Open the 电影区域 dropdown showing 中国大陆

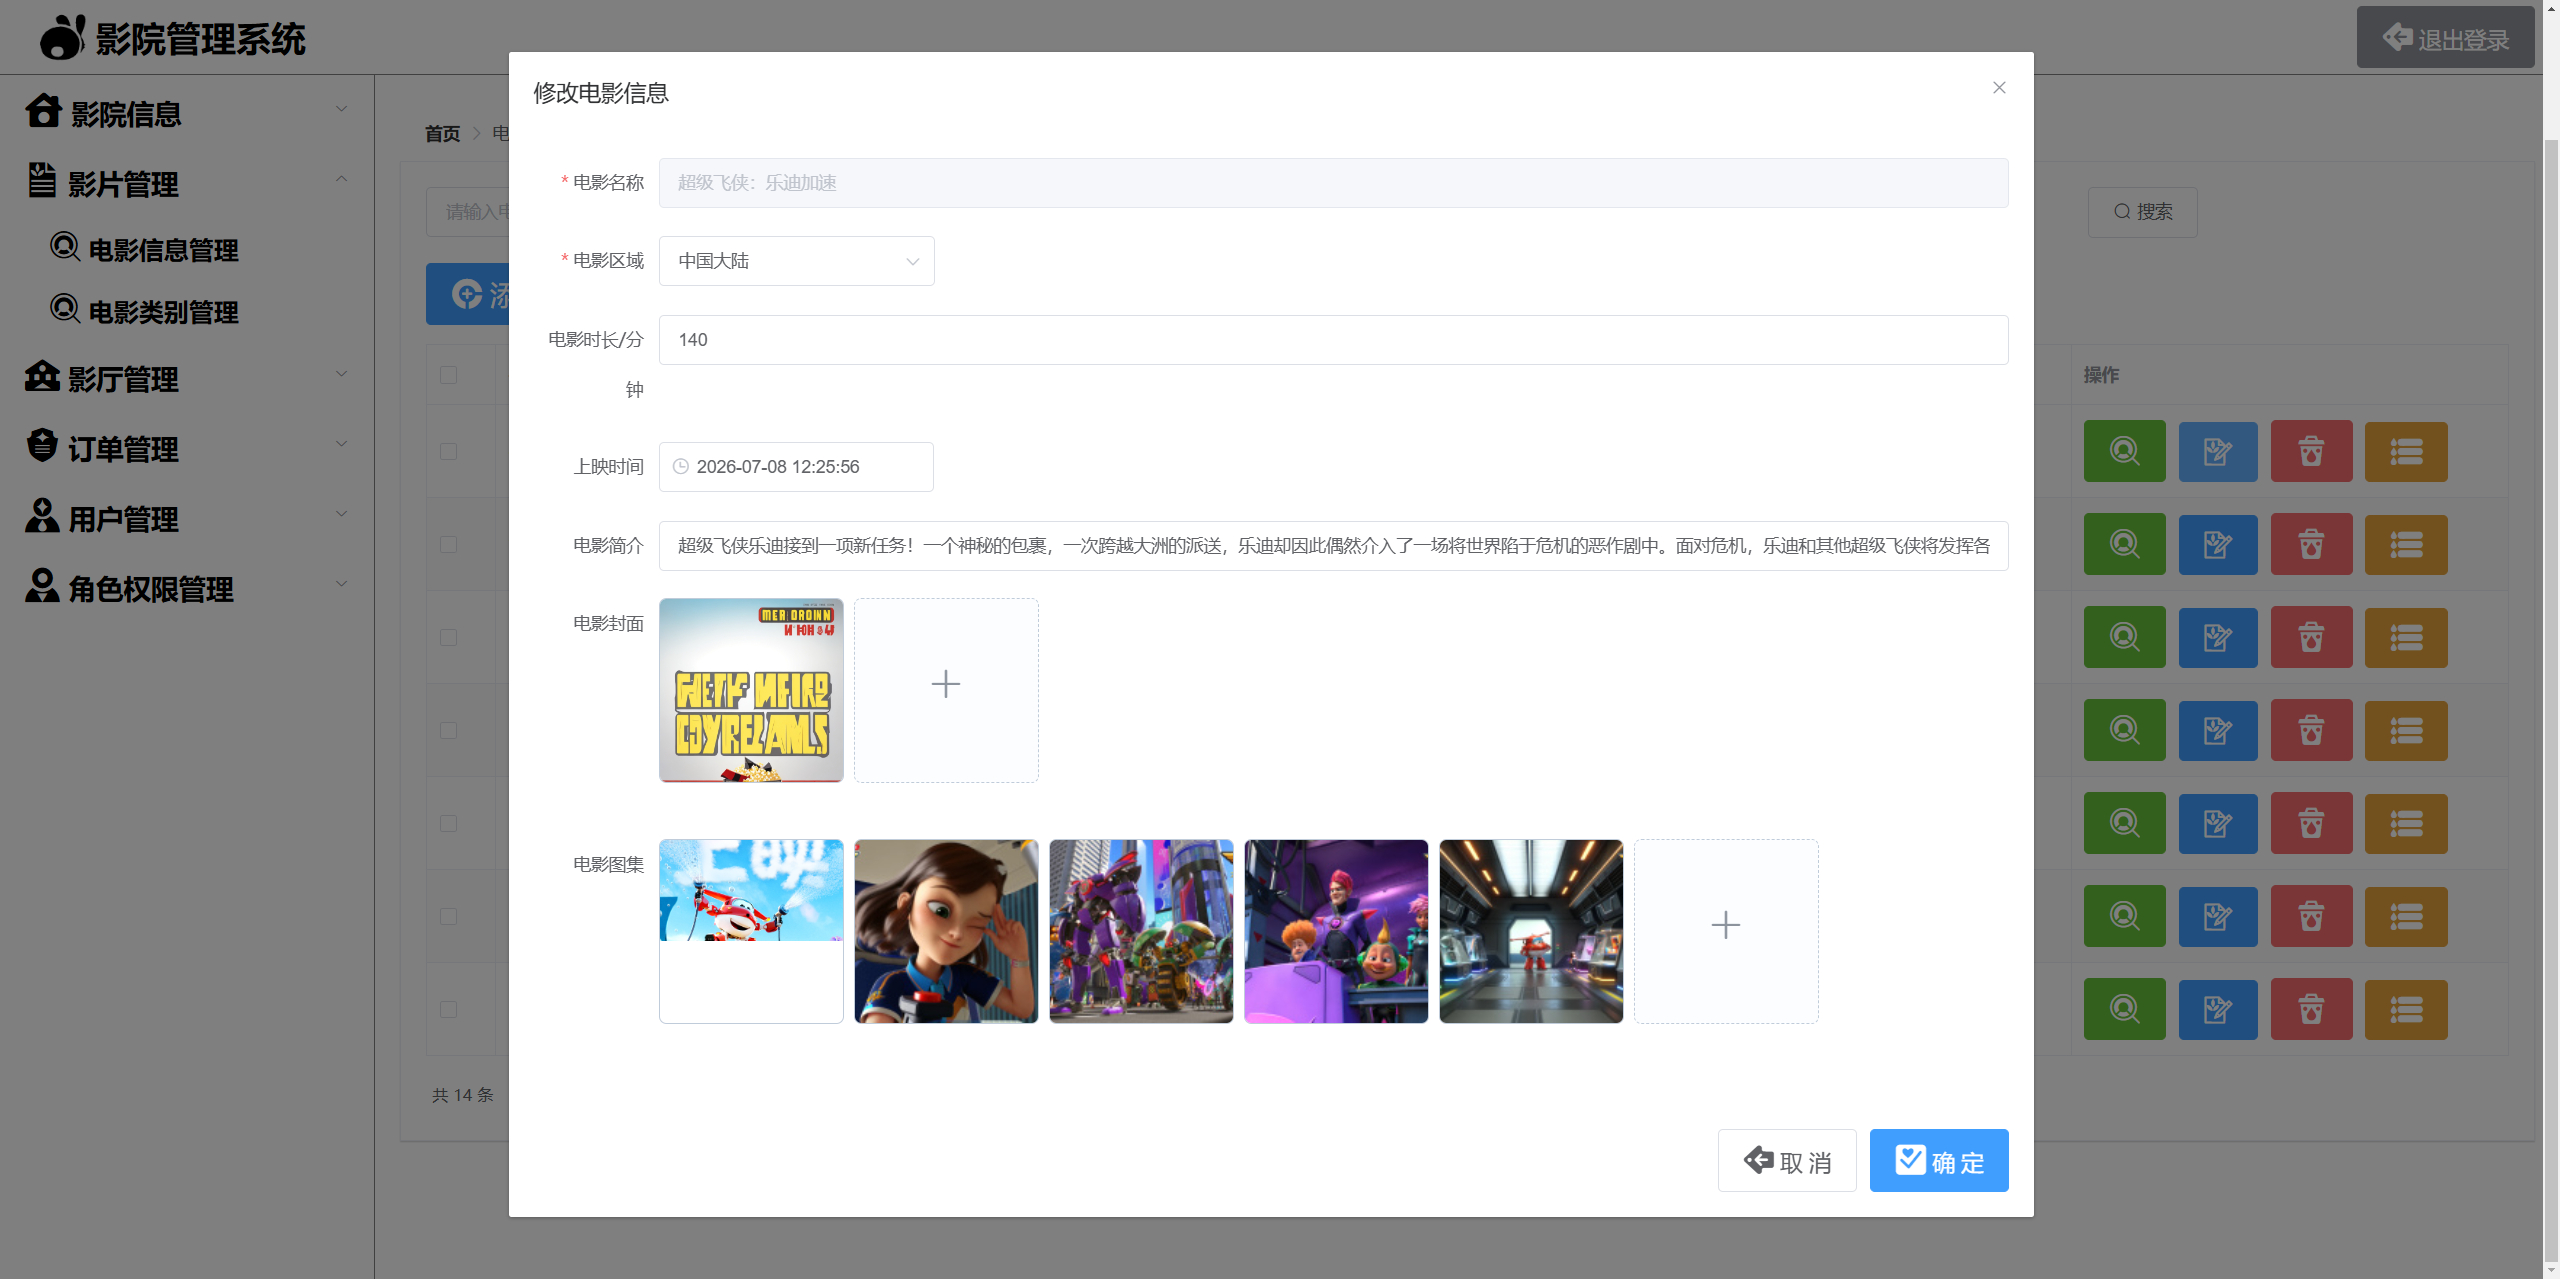coord(796,261)
